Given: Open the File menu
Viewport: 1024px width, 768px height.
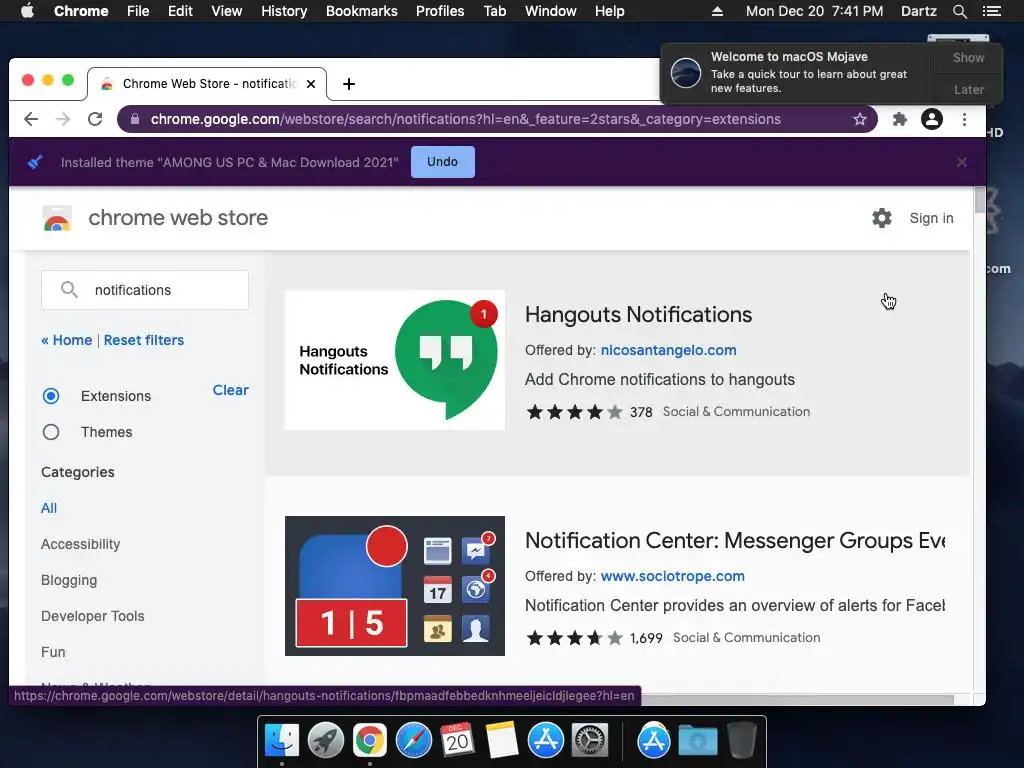Looking at the screenshot, I should click(138, 11).
